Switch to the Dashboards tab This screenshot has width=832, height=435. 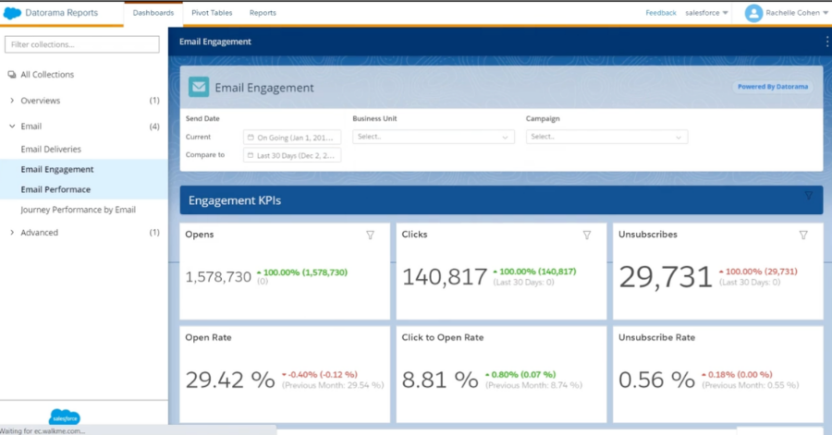tap(153, 13)
